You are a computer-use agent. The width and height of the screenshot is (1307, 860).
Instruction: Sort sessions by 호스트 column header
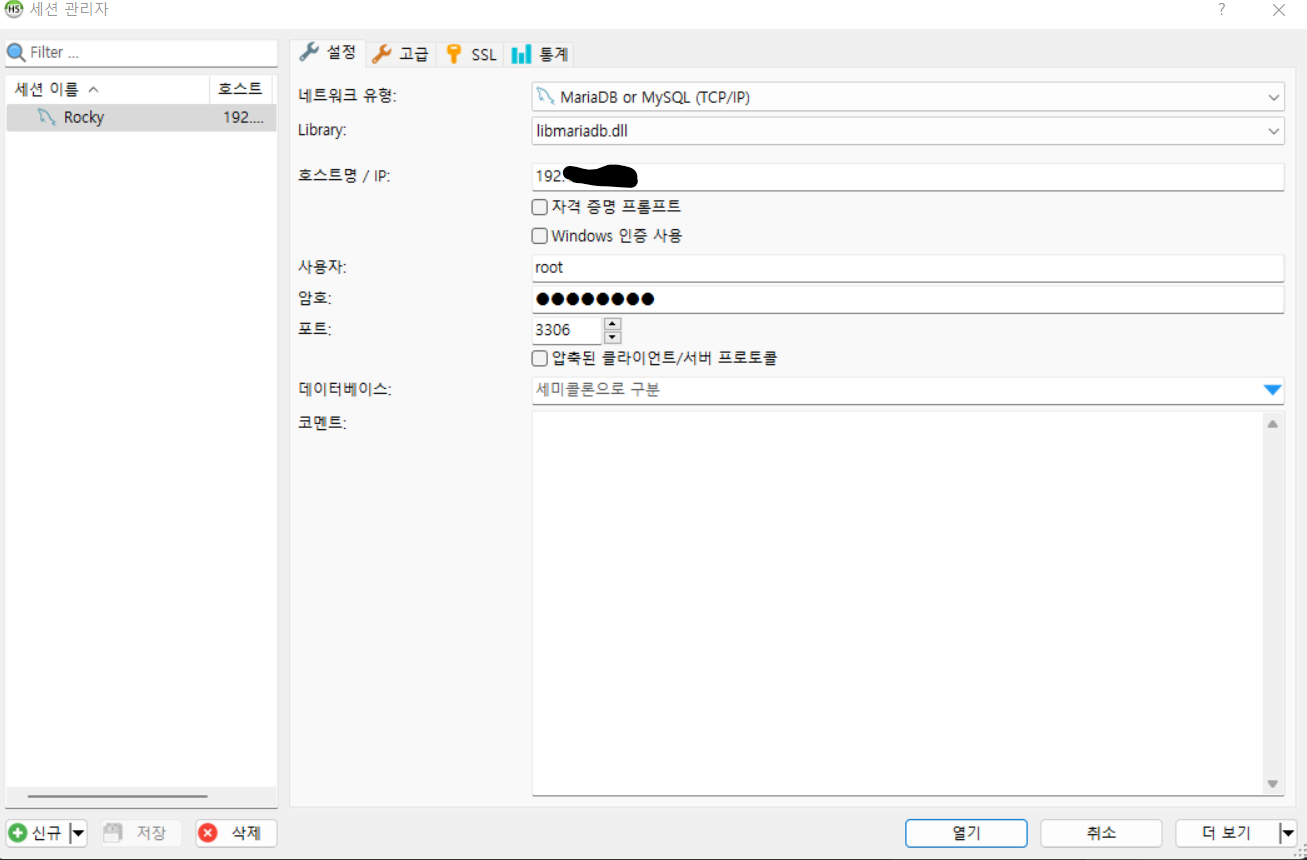tap(241, 89)
